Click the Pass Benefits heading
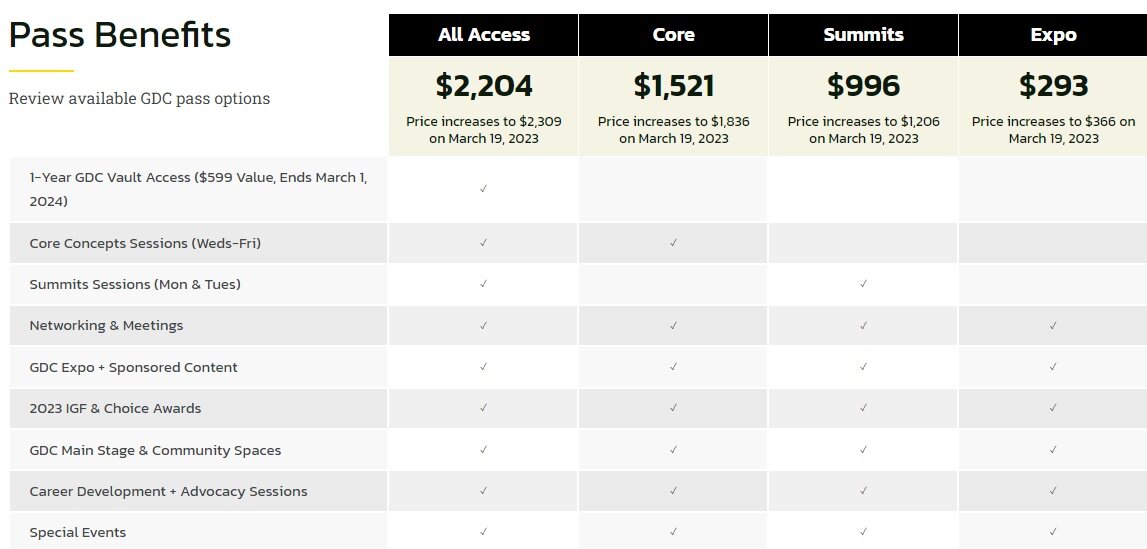 click(x=120, y=36)
